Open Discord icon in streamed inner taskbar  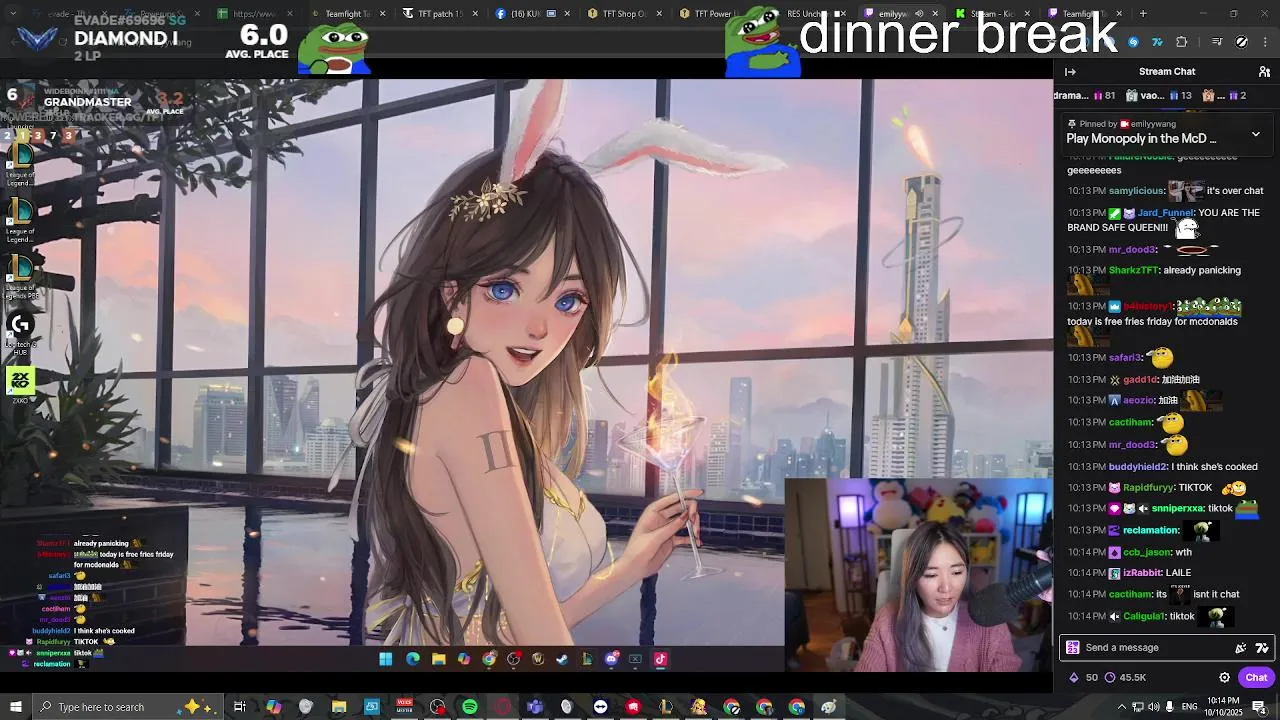(x=611, y=659)
